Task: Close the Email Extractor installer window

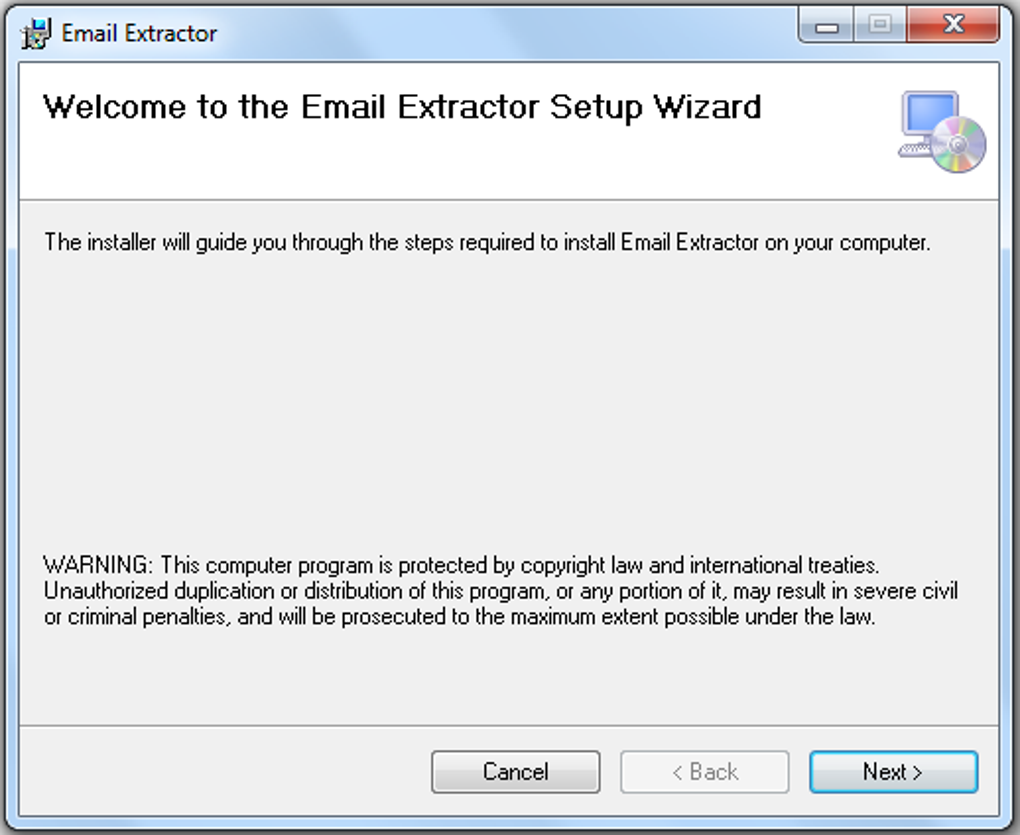Action: 953,26
